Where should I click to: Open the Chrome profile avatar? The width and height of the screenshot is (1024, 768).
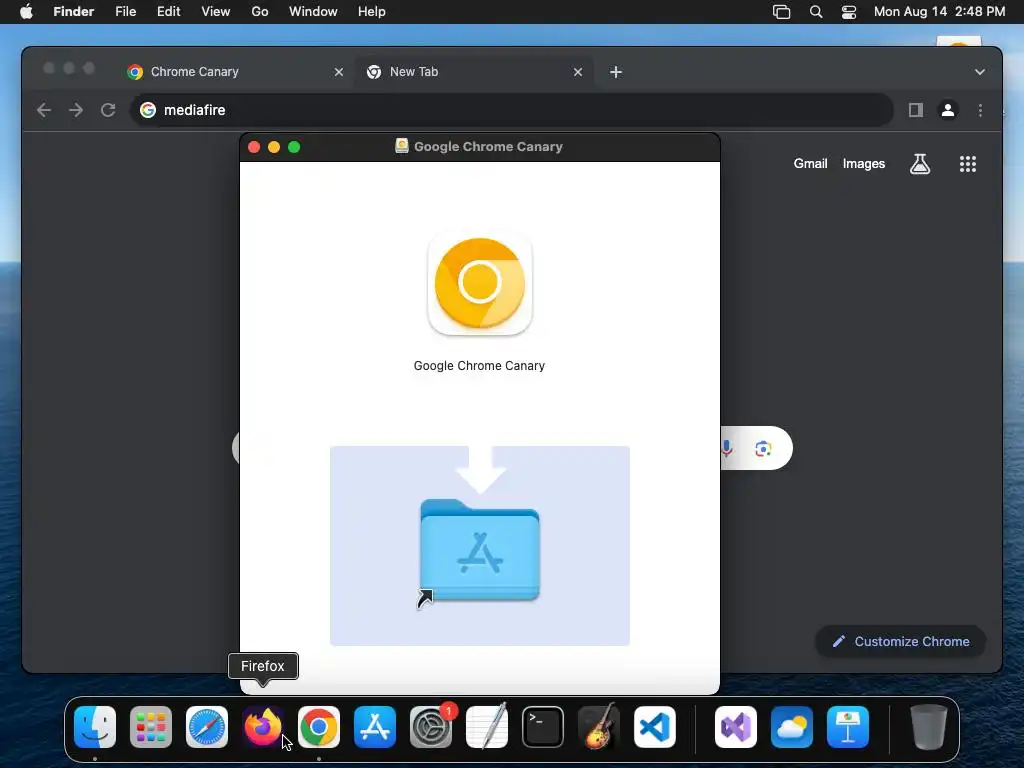tap(948, 110)
